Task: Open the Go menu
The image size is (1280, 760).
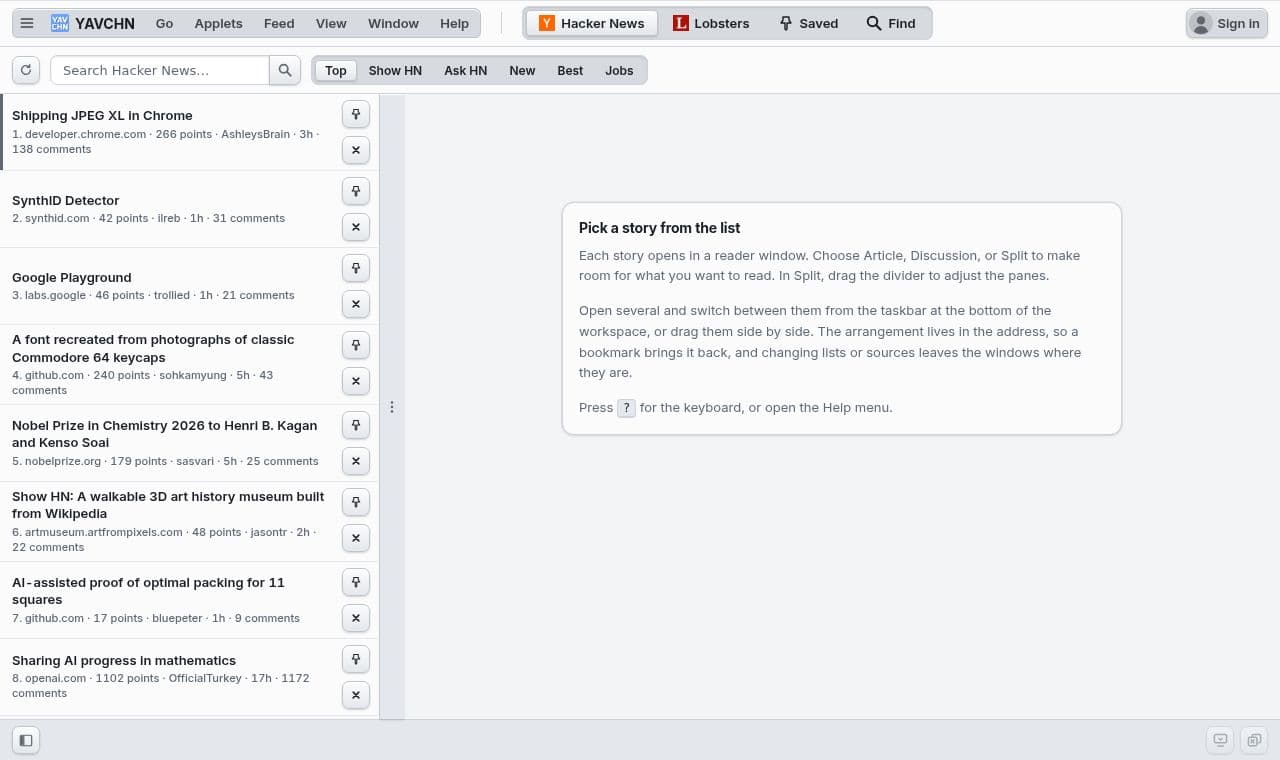Action: point(164,23)
